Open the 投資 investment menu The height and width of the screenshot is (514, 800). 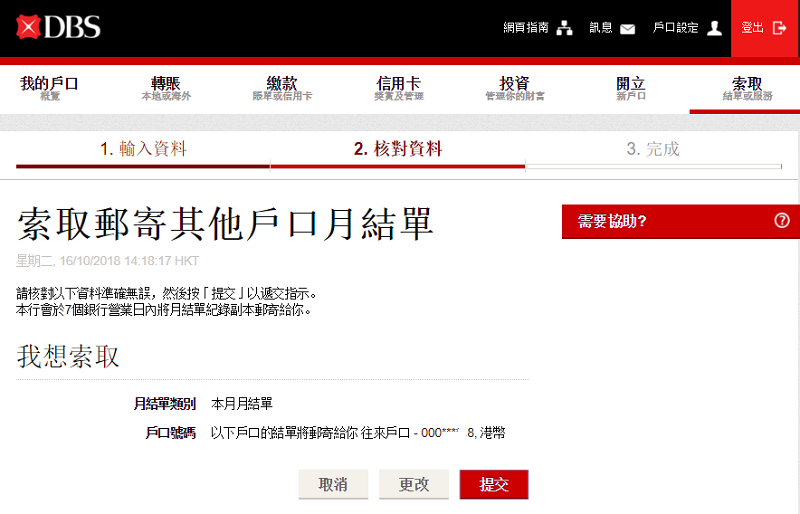(514, 88)
